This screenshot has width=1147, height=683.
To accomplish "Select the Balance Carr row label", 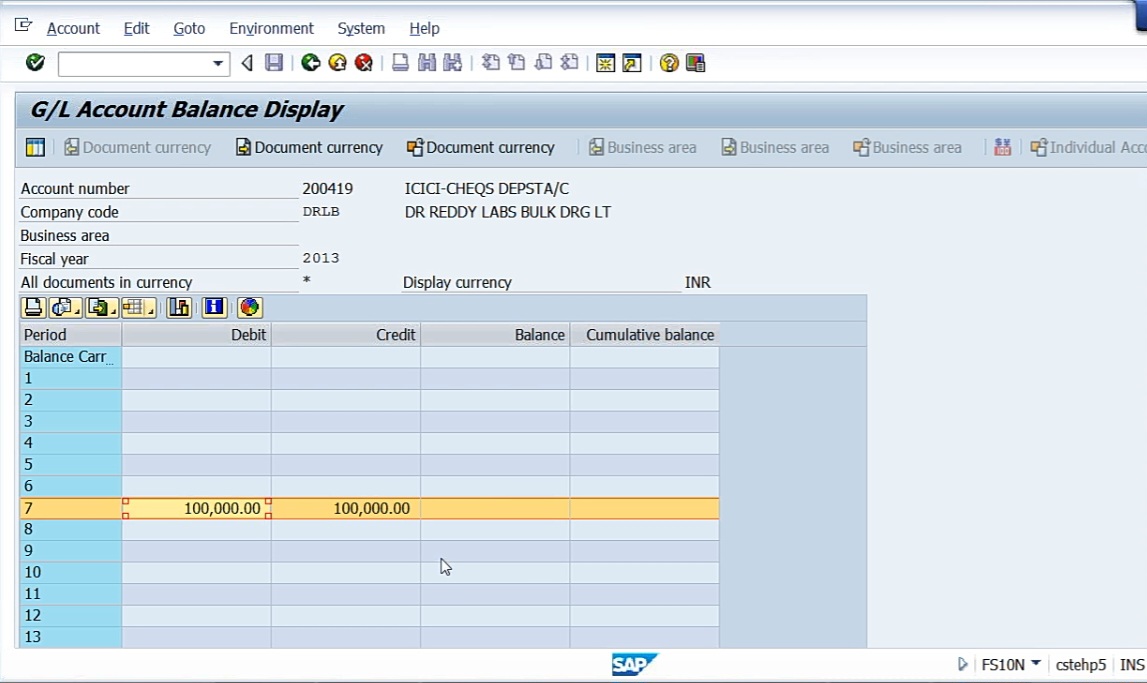I will [x=71, y=357].
